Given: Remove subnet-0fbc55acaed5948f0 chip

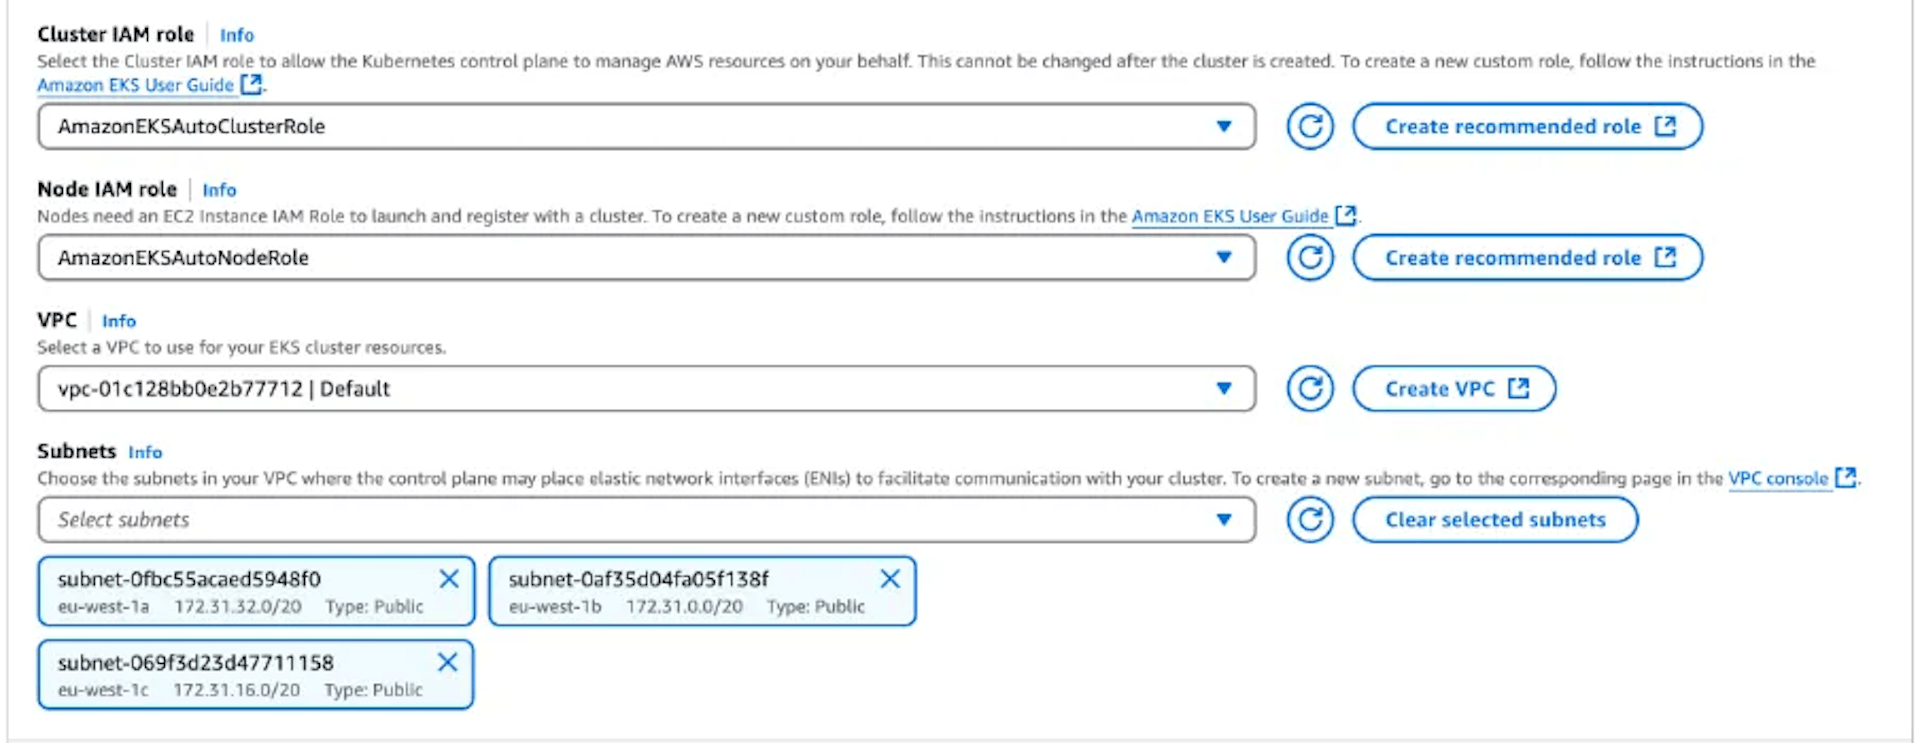Looking at the screenshot, I should pyautogui.click(x=449, y=579).
